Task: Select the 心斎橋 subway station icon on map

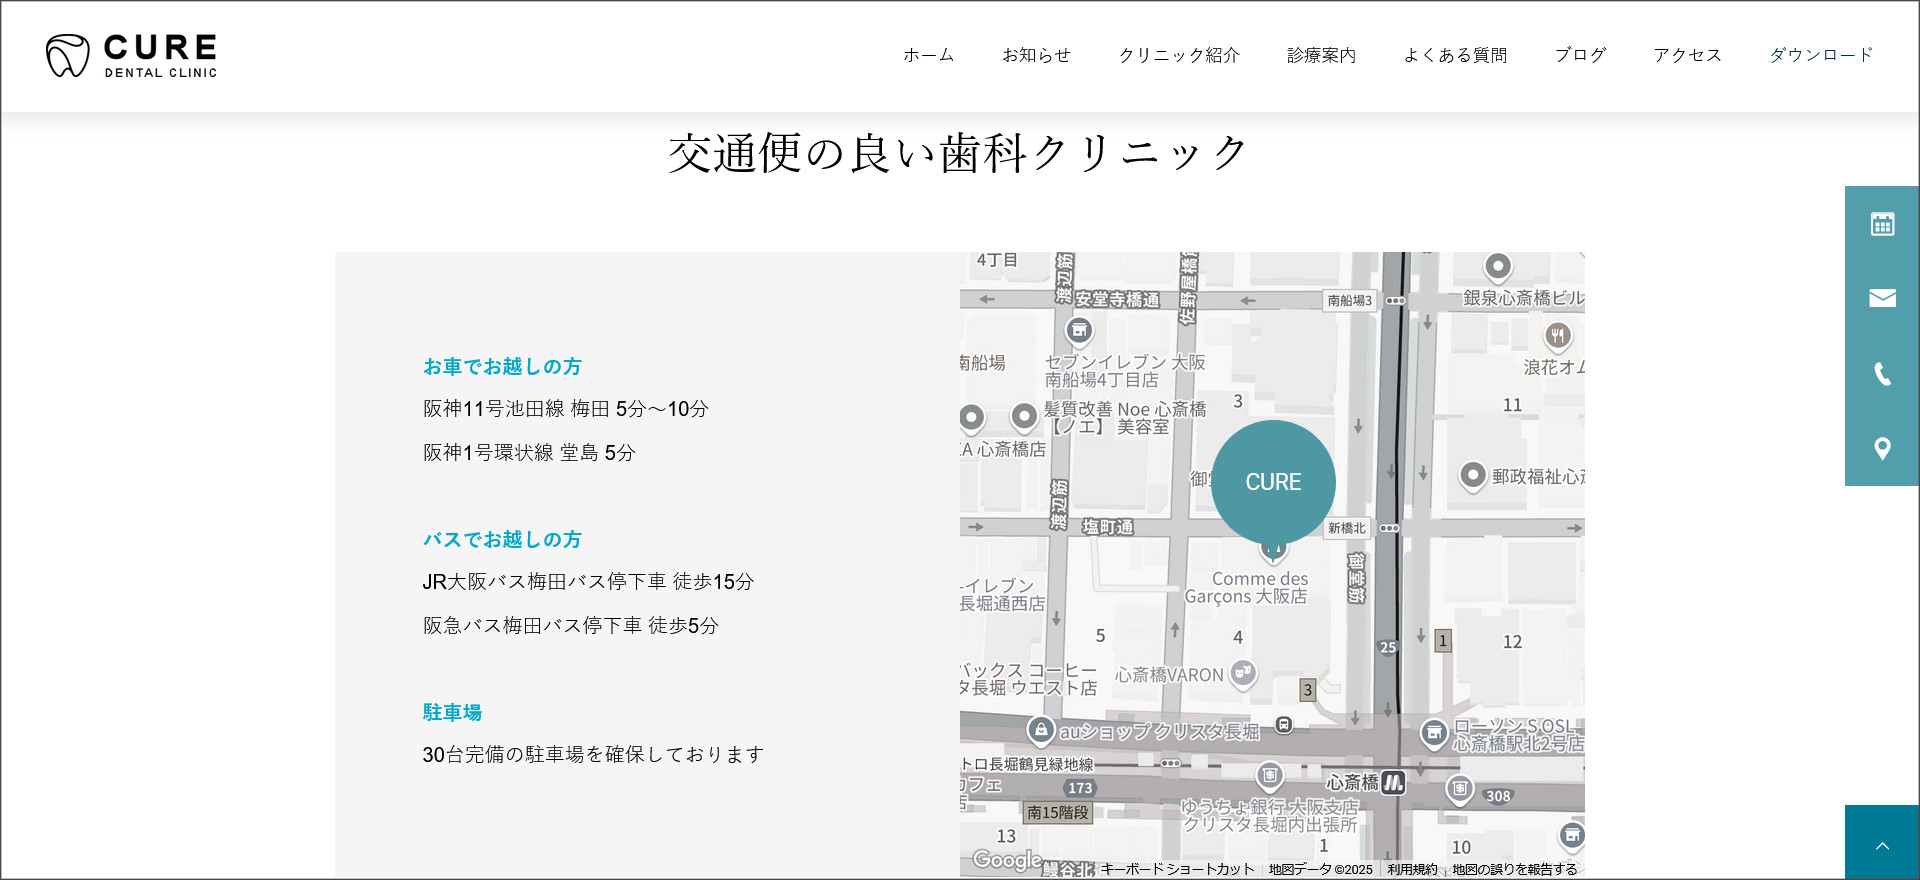Action: [1393, 783]
